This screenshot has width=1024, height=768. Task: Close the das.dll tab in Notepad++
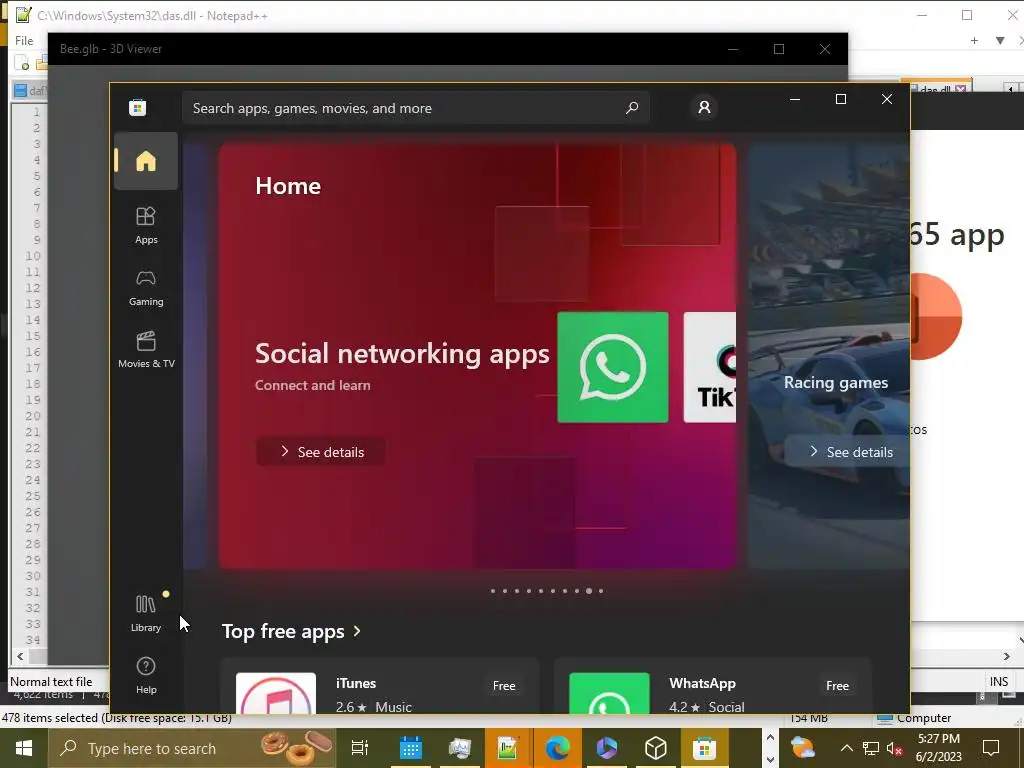tap(960, 89)
